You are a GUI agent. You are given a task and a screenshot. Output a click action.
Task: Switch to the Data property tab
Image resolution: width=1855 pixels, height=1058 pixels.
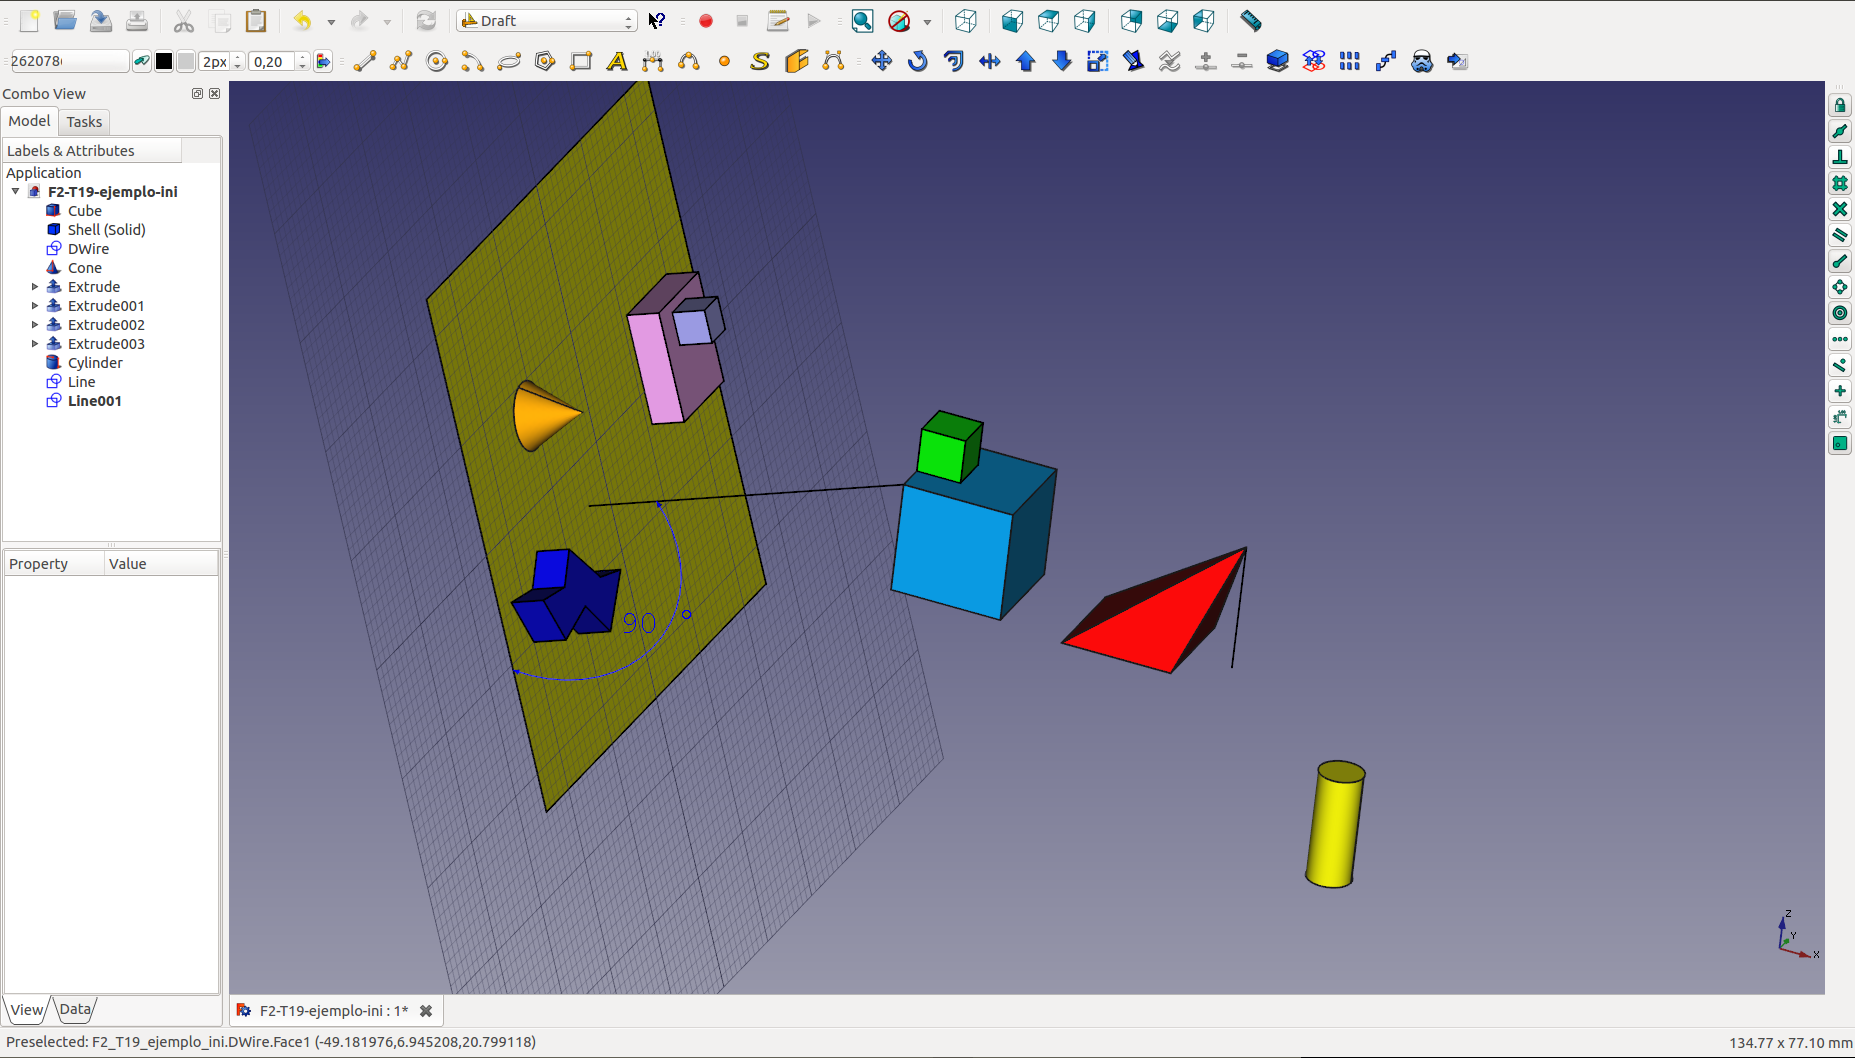point(75,1009)
